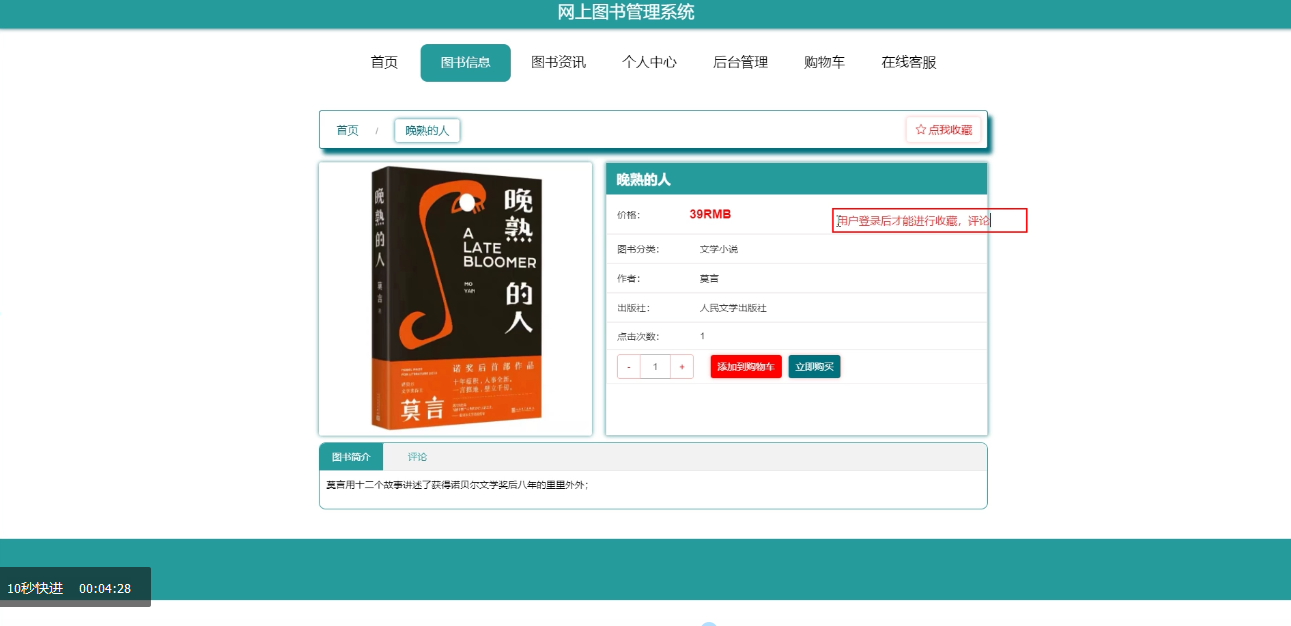The height and width of the screenshot is (626, 1291).
Task: Click the book cover image
Action: (x=456, y=298)
